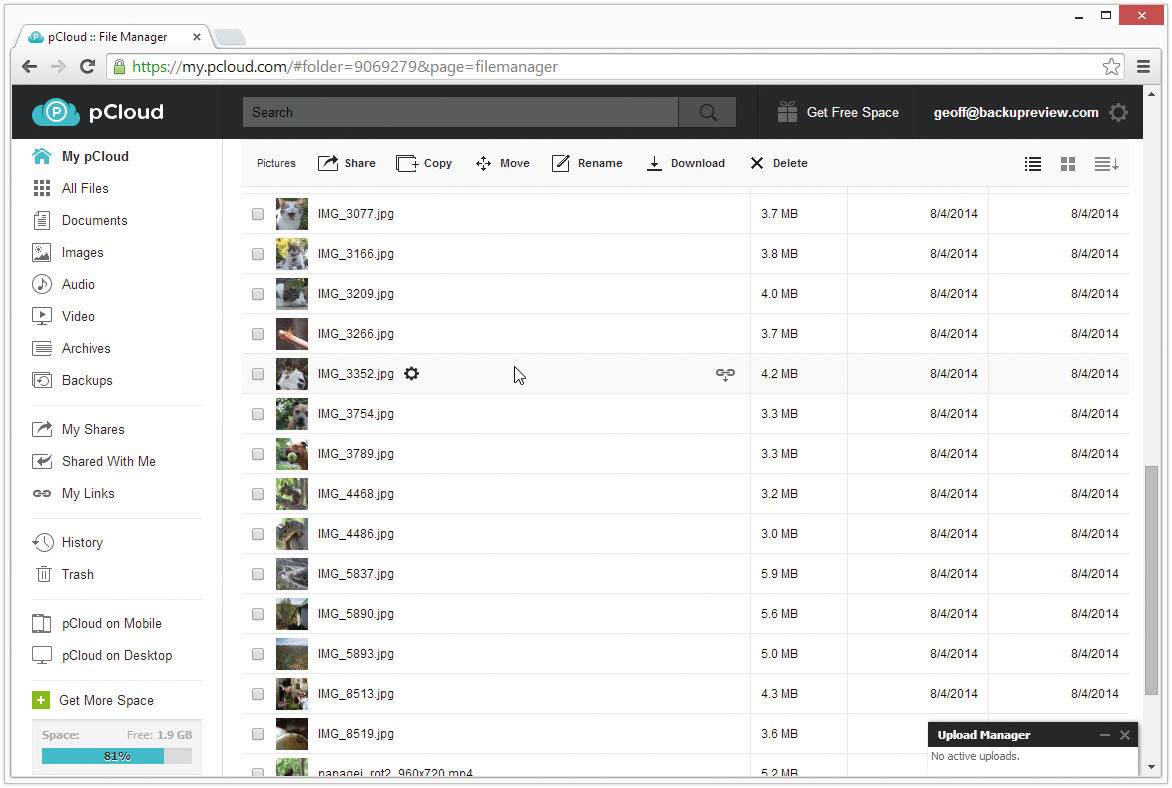Image resolution: width=1172 pixels, height=788 pixels.
Task: Close the pCloud File Manager tab
Action: (x=197, y=37)
